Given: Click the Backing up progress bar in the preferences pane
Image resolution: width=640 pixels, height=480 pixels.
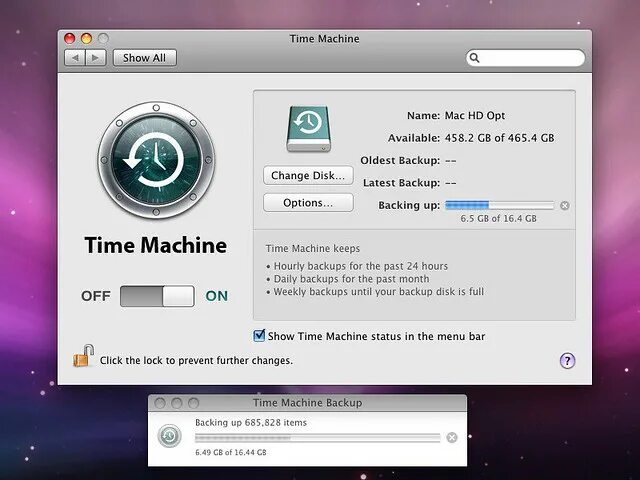Looking at the screenshot, I should pos(500,205).
